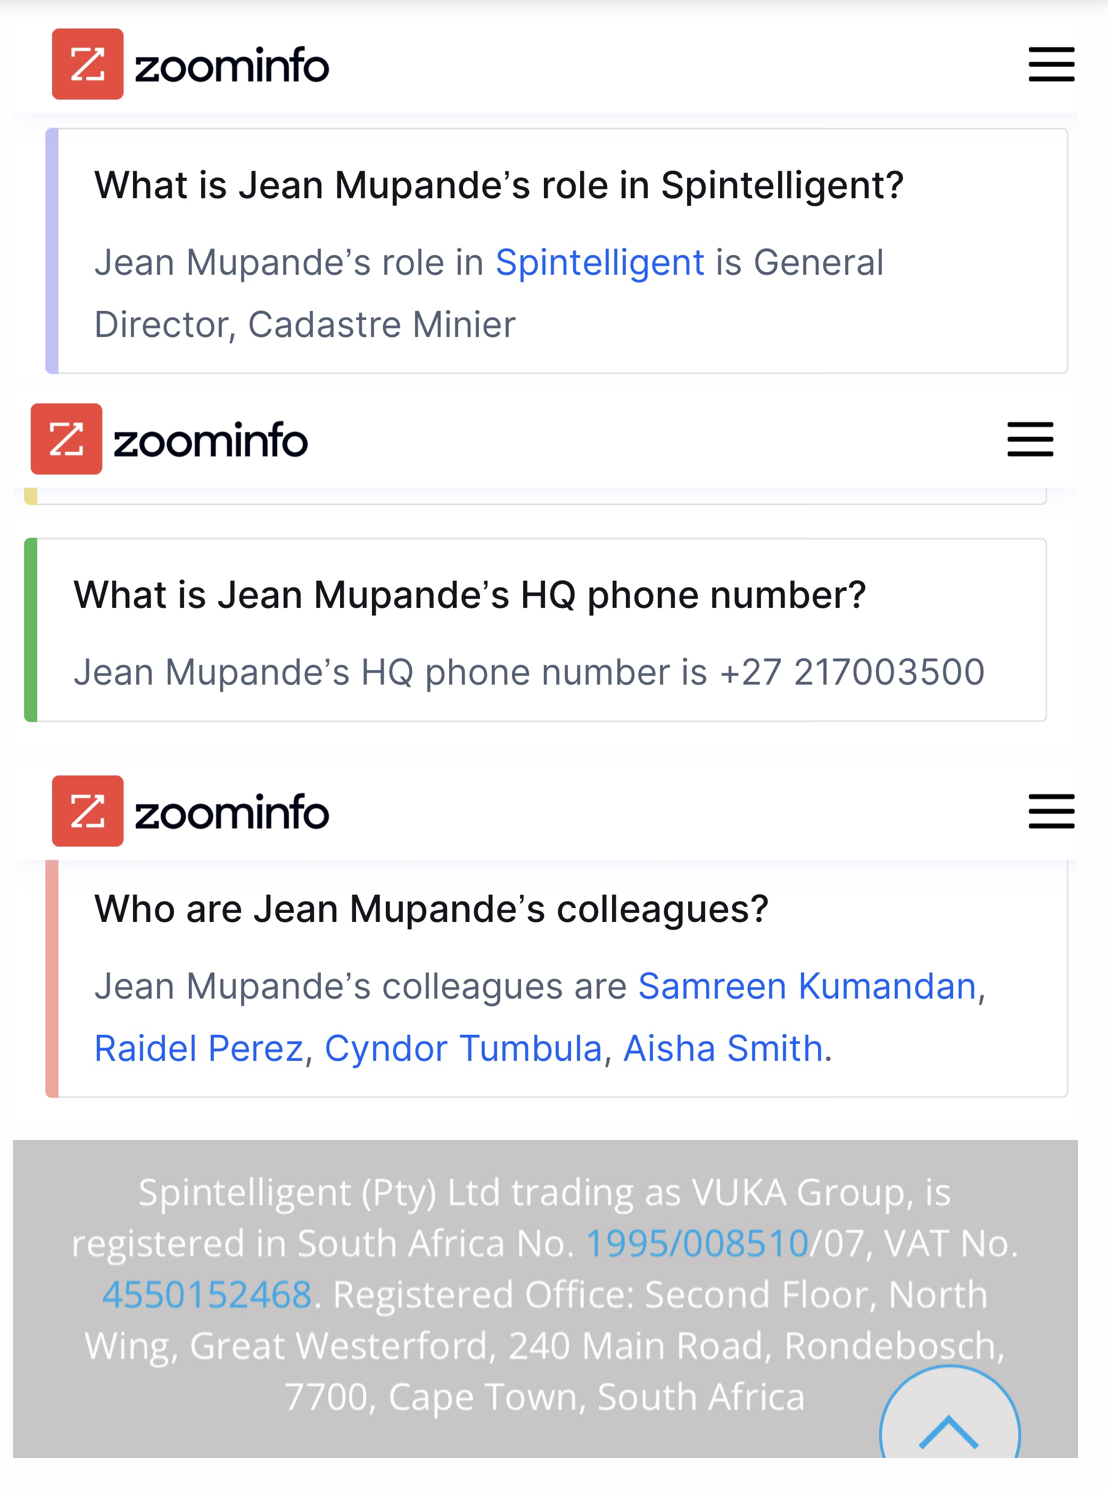Click the top ZoomInfo logo icon
Image resolution: width=1108 pixels, height=1490 pixels.
coord(88,64)
